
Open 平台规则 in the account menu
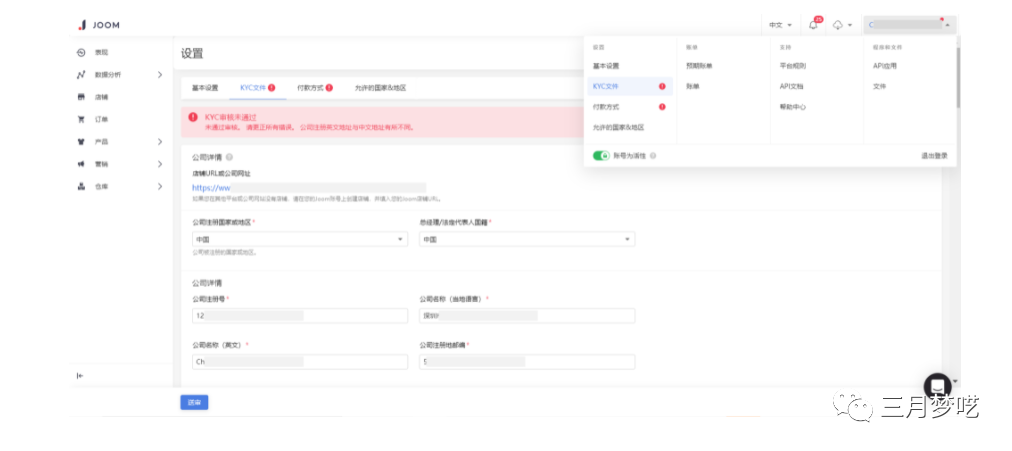793,66
